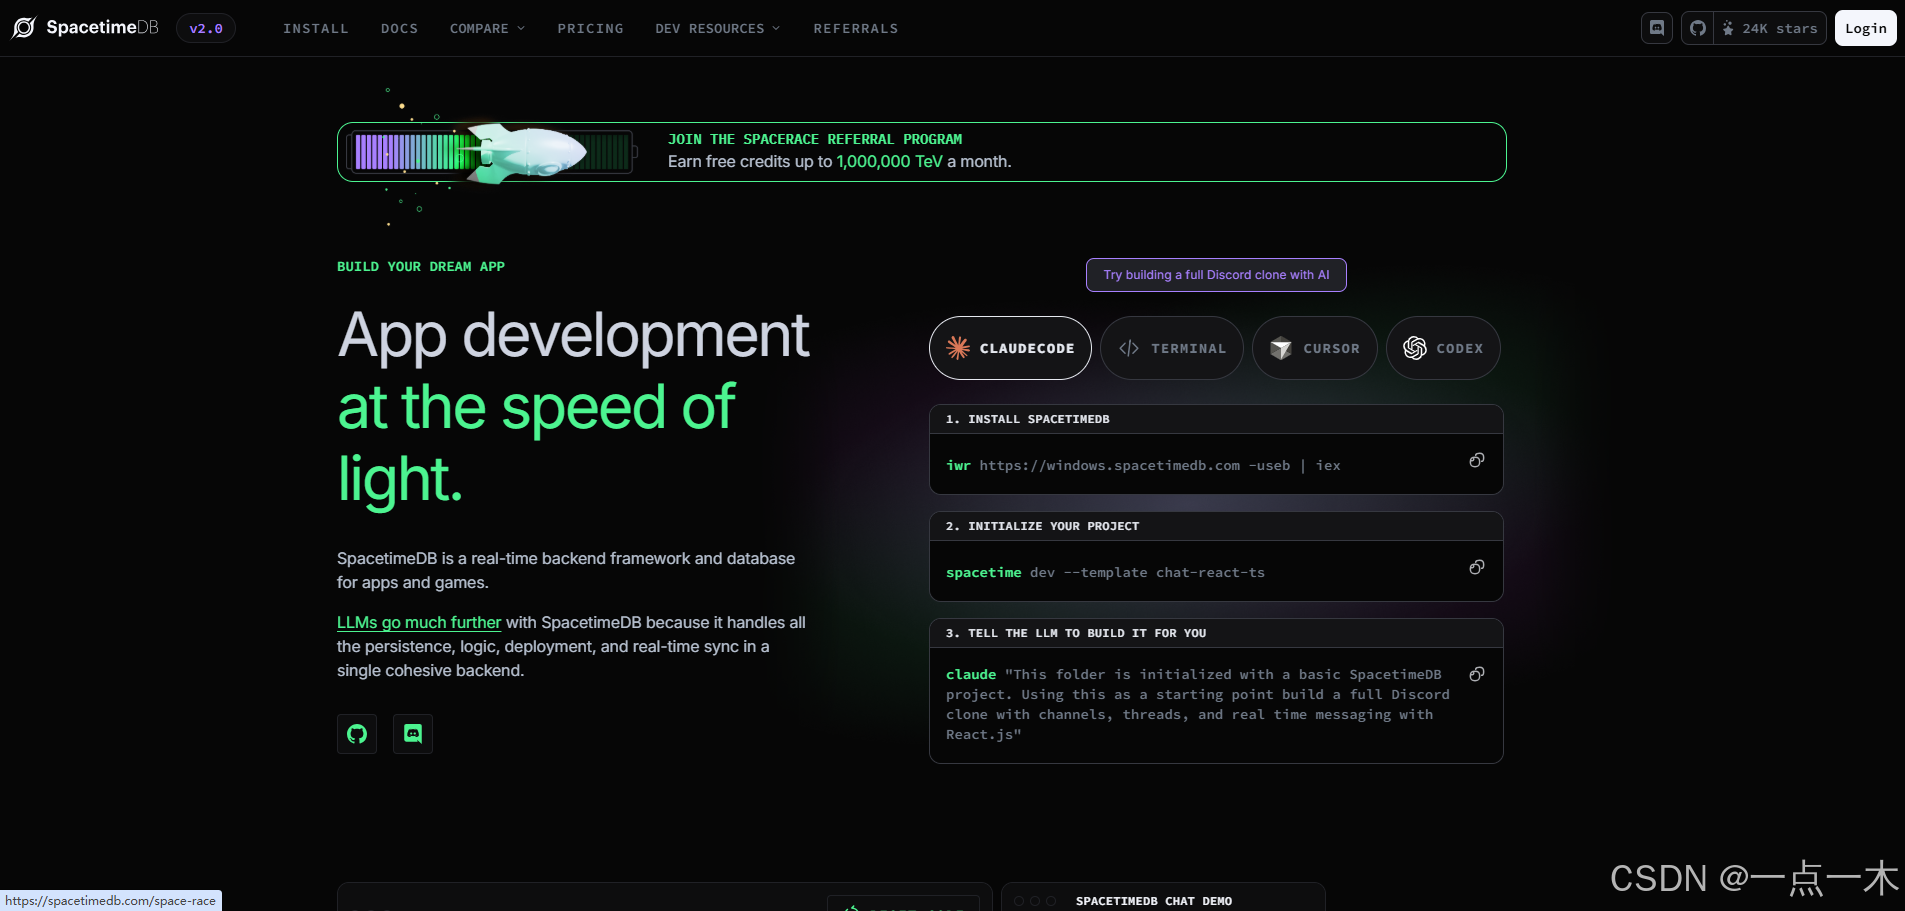Screen dimensions: 1905x911
Task: Open the GitHub icon in the top navigation
Action: point(1697,28)
